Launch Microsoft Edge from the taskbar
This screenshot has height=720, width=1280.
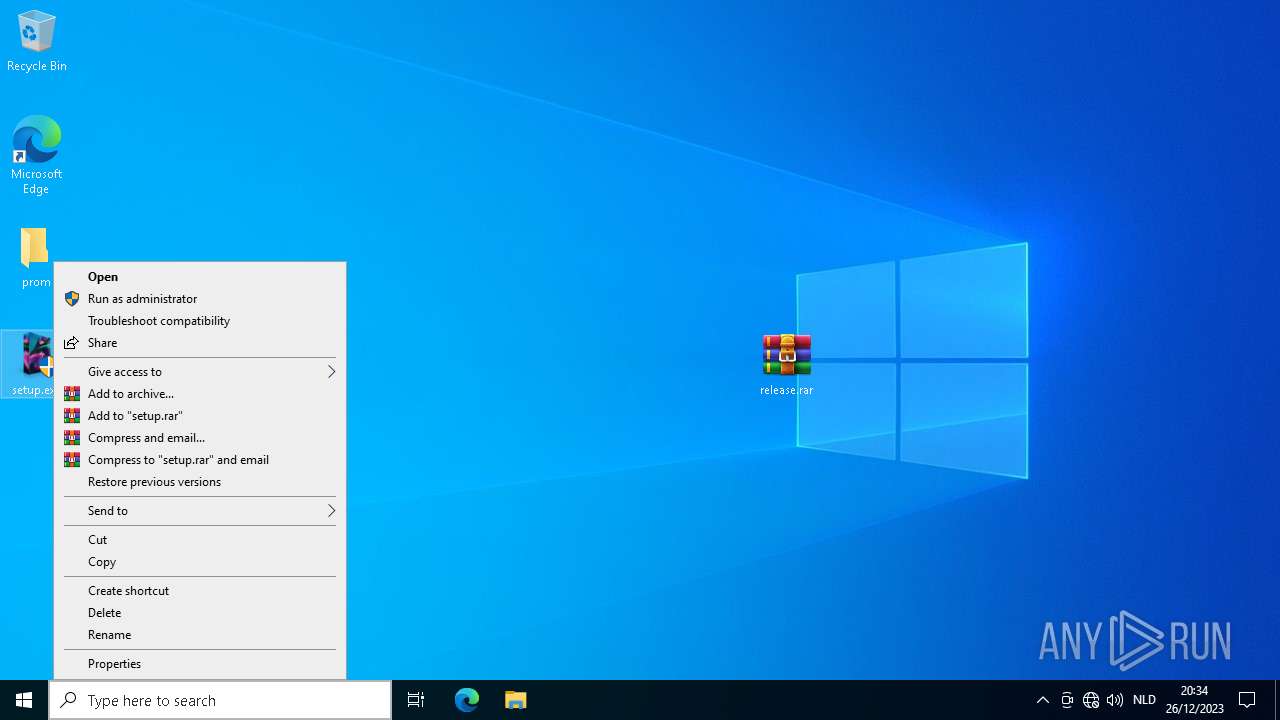coord(467,700)
